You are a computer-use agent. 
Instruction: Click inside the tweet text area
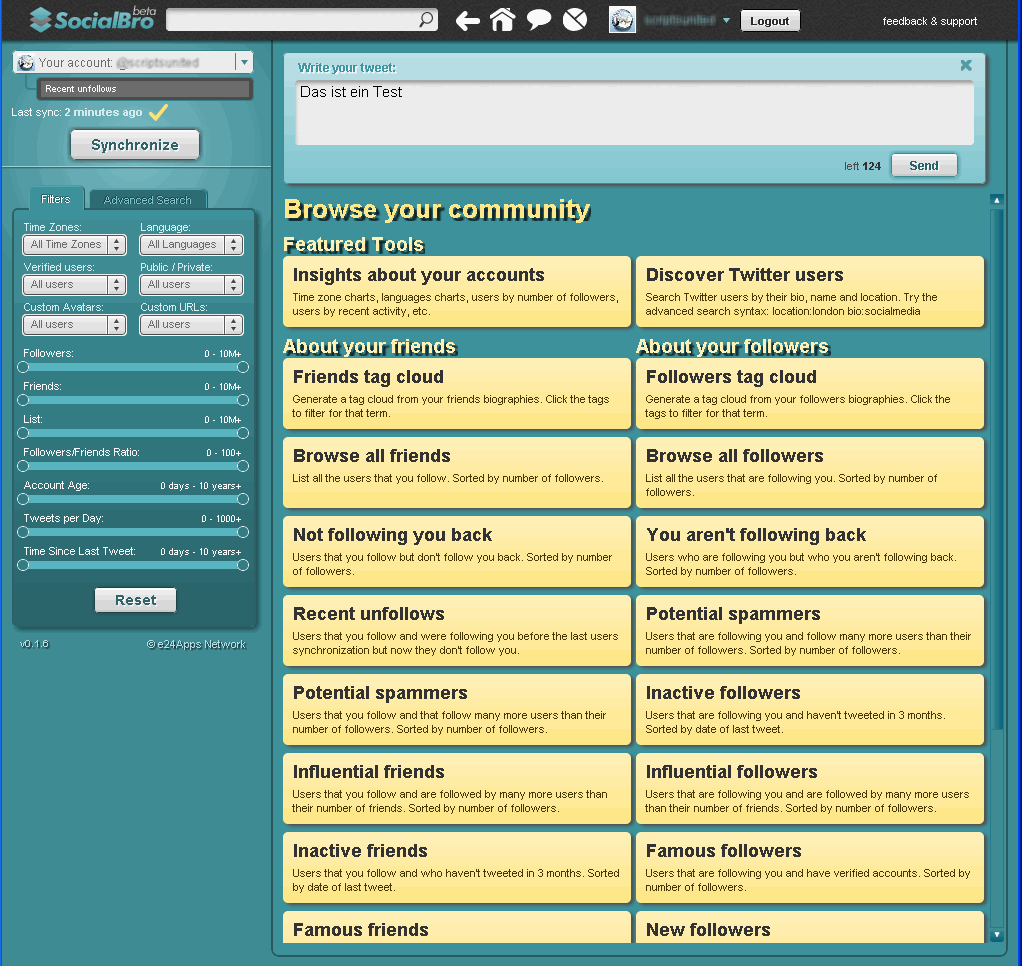tap(634, 113)
